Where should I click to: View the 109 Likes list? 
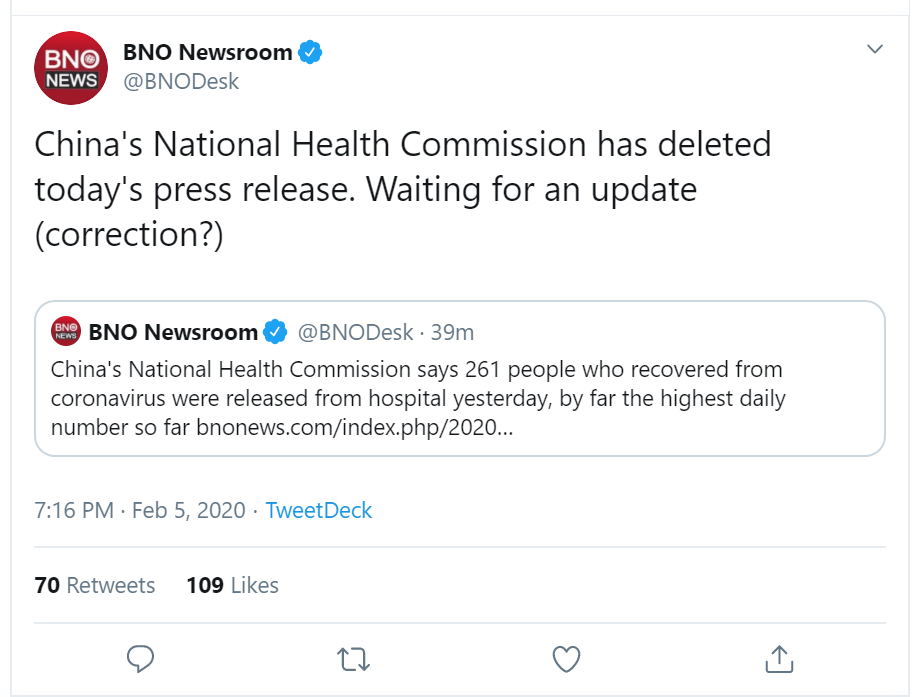(x=233, y=585)
